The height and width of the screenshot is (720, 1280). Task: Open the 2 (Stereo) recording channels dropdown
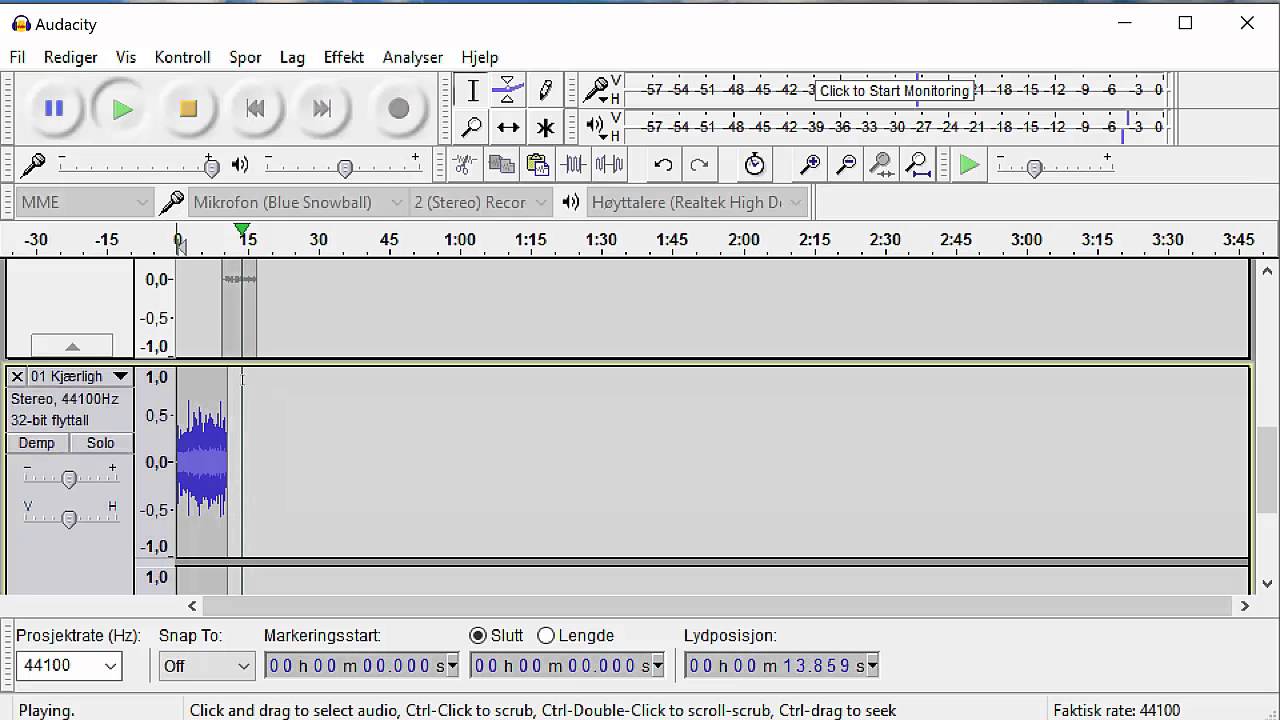coord(480,202)
